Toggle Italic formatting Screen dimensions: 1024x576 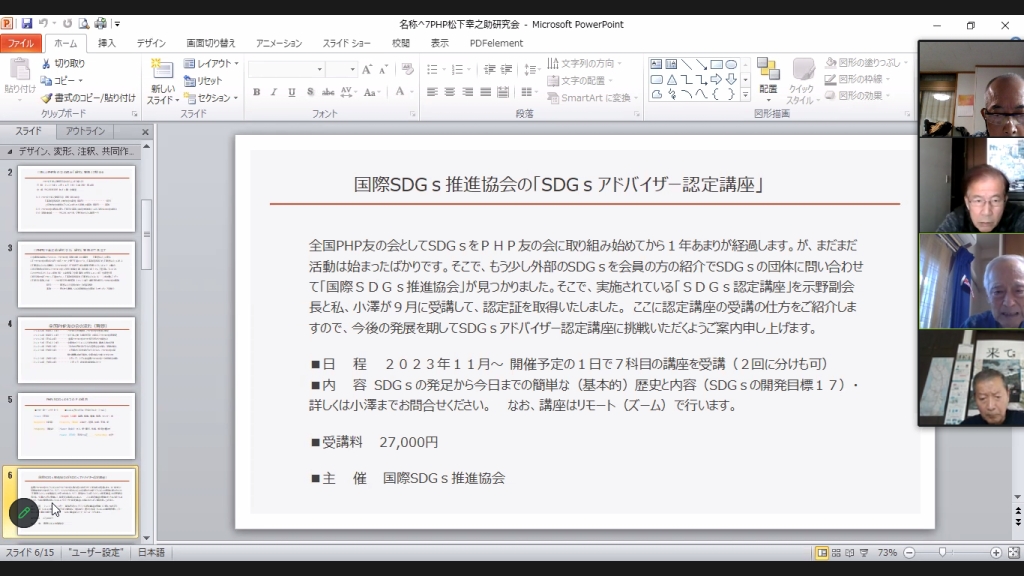[274, 92]
